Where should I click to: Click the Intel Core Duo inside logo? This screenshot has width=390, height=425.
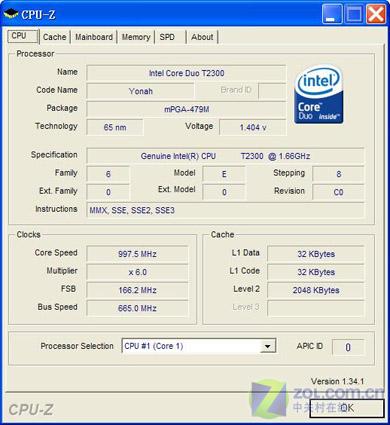[318, 94]
